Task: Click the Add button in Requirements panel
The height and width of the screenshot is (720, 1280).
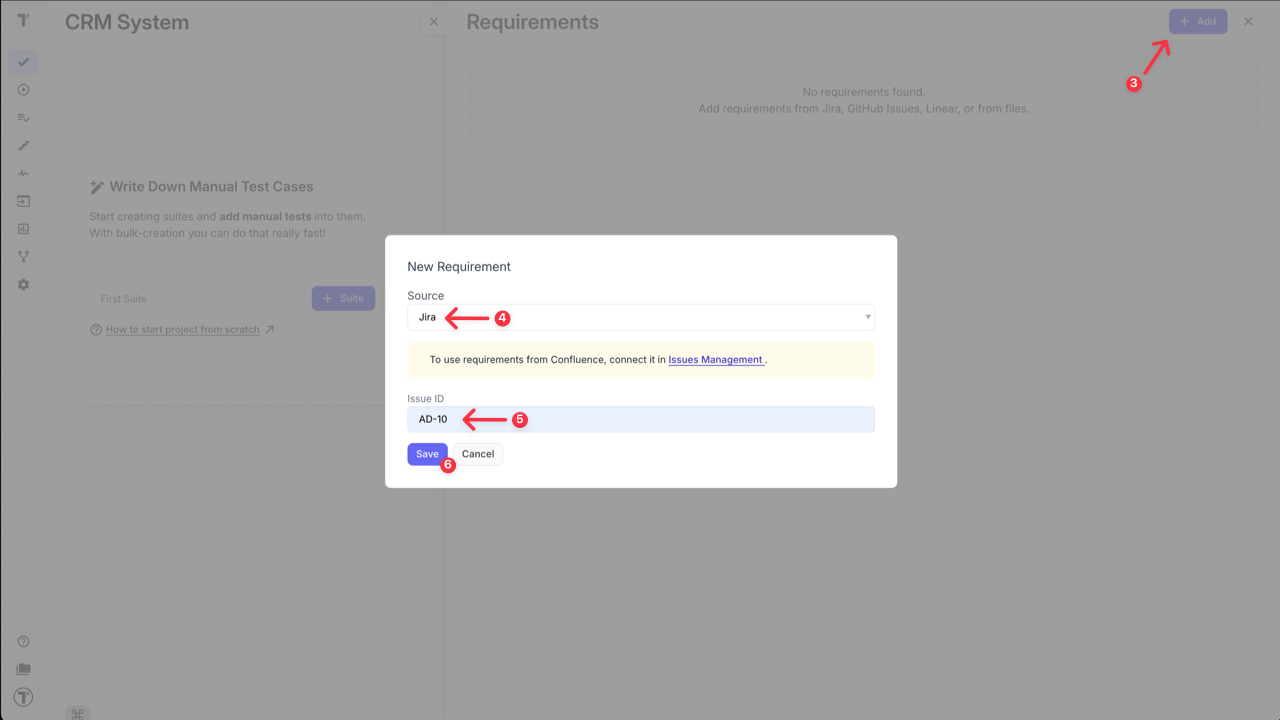Action: tap(1197, 21)
